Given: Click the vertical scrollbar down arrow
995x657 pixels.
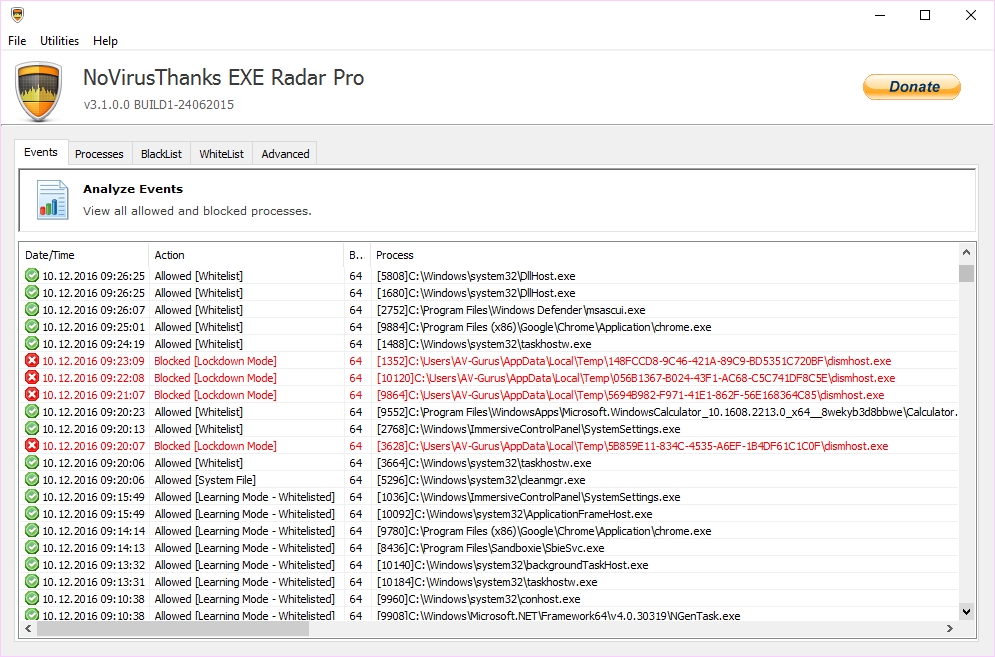Looking at the screenshot, I should pos(966,611).
